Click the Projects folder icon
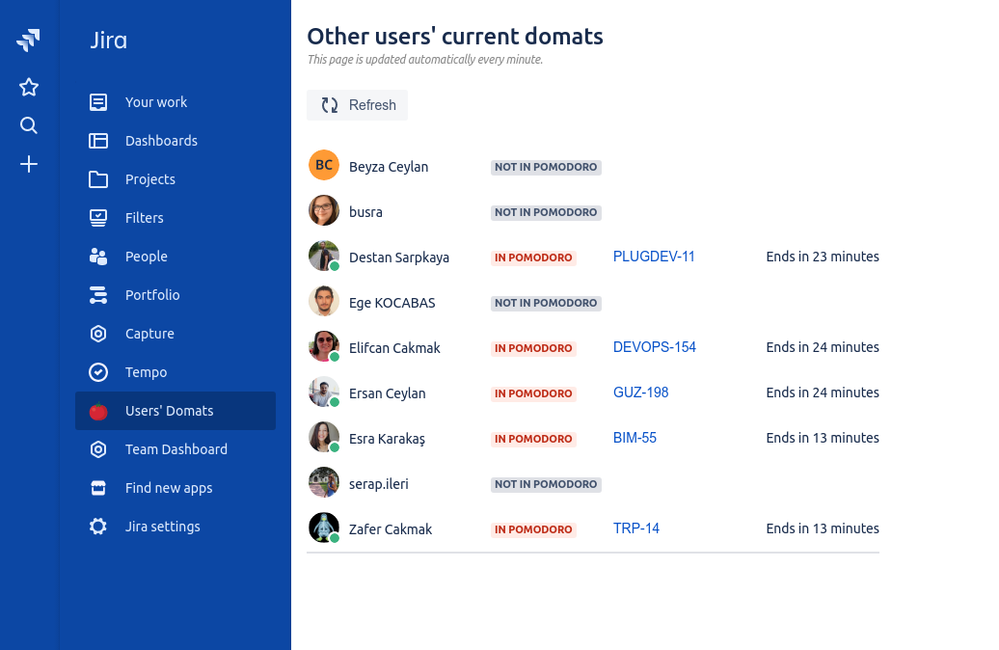999x650 pixels. pos(98,179)
